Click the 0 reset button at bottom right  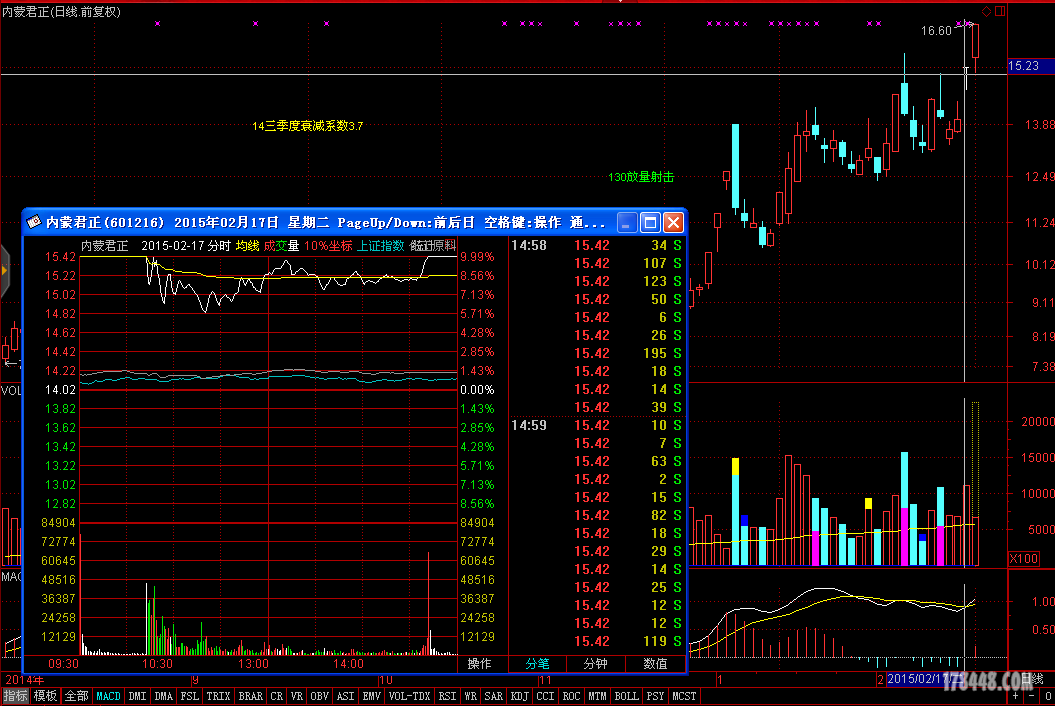(1048, 697)
